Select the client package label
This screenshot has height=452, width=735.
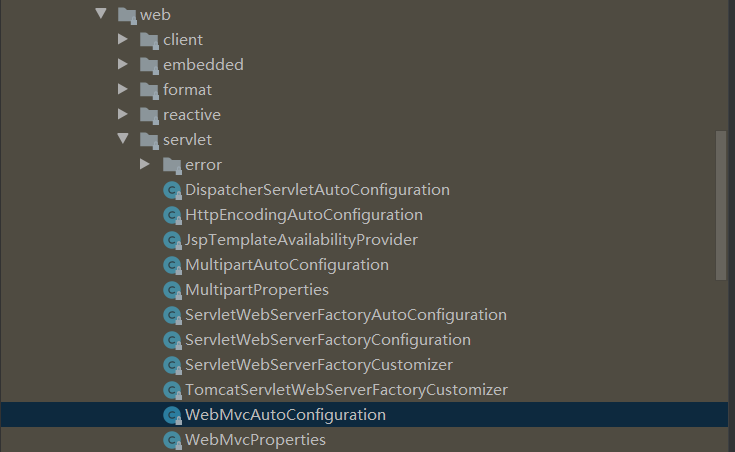183,40
